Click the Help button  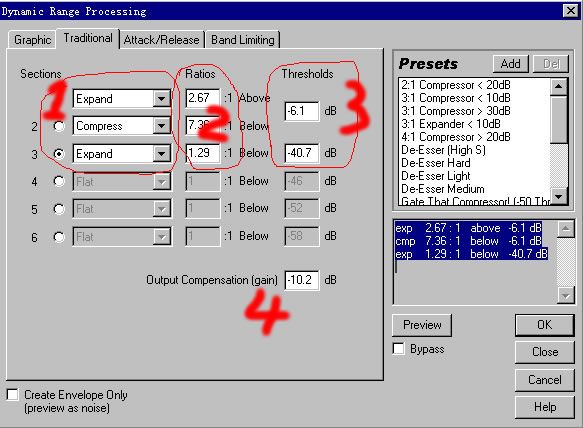545,407
